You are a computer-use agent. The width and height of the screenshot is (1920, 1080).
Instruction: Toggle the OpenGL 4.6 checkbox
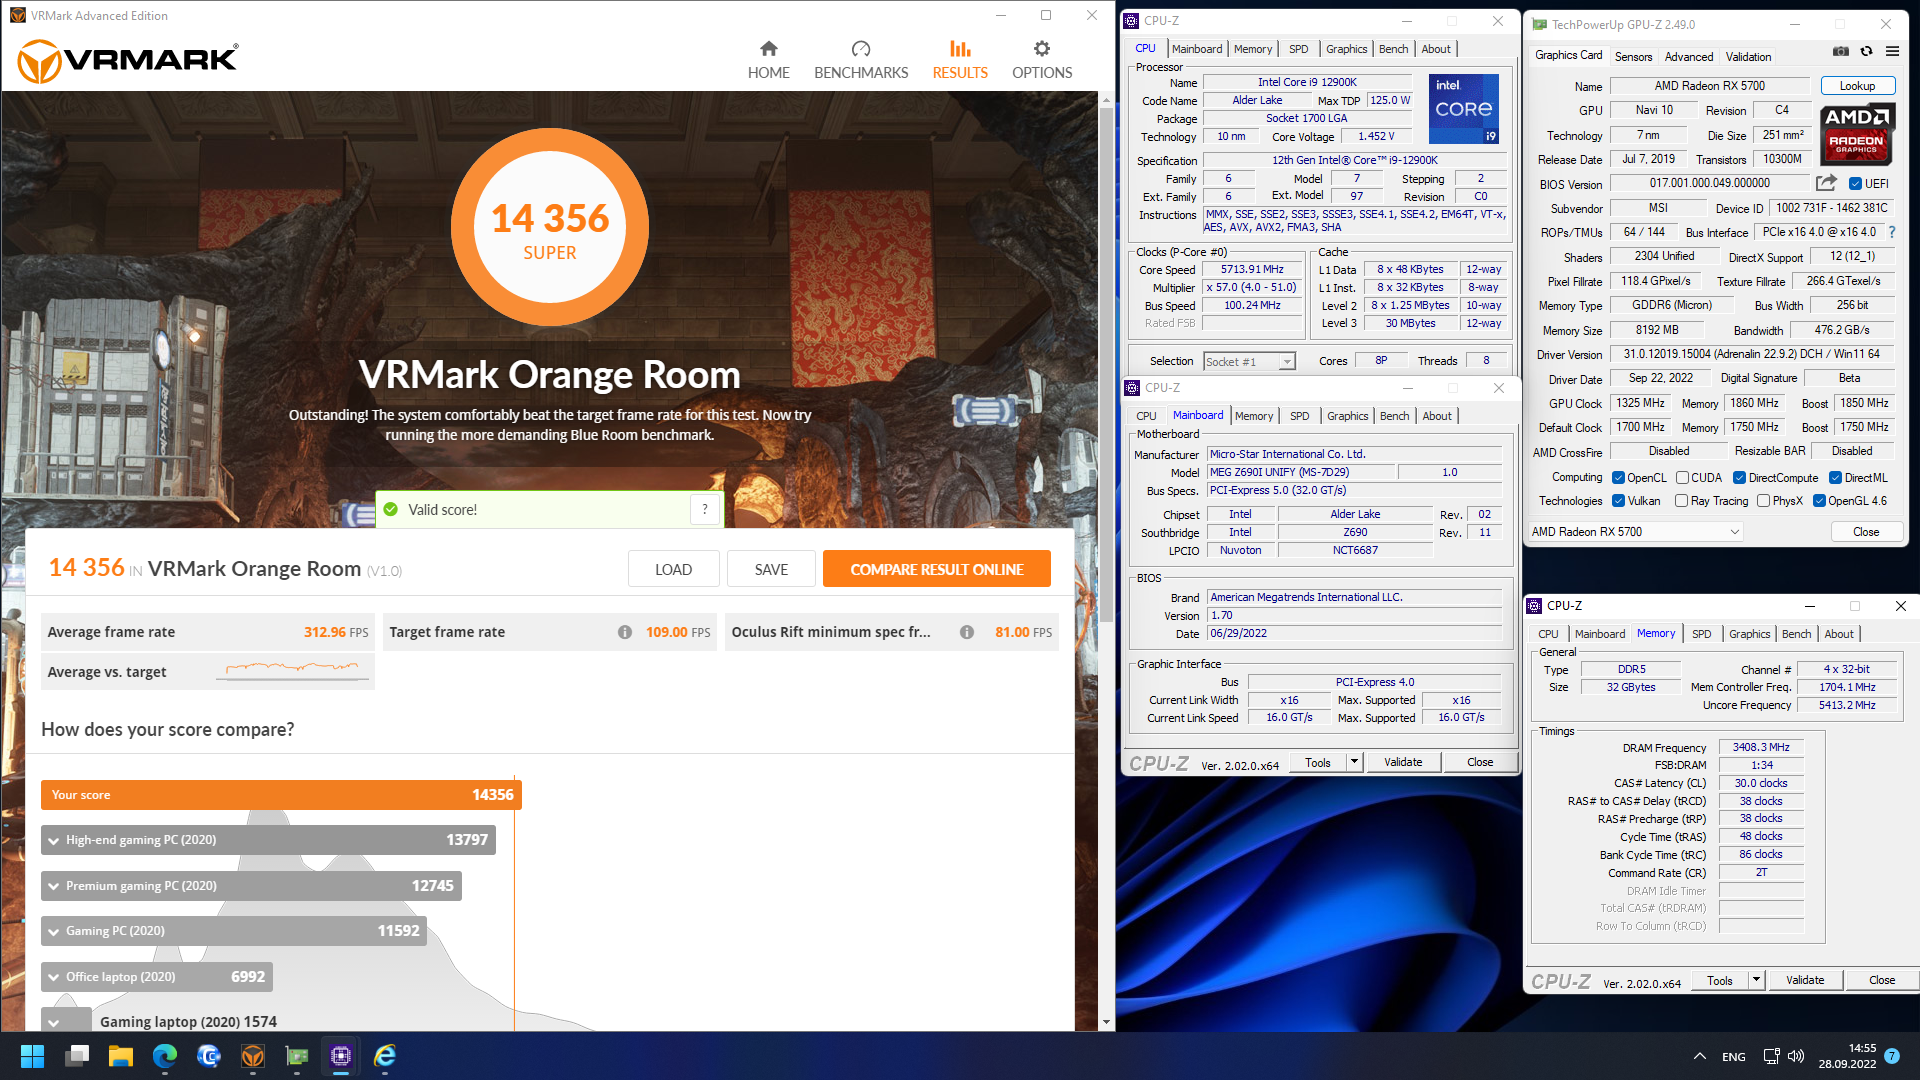tap(1820, 501)
